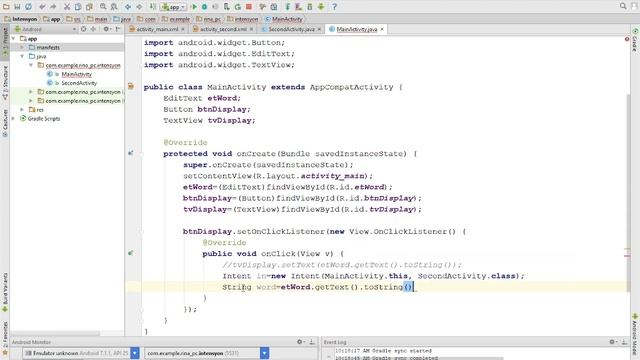Image resolution: width=640 pixels, height=360 pixels.
Task: Click the Sync Project with Gradle Files icon
Action: click(x=288, y=7)
